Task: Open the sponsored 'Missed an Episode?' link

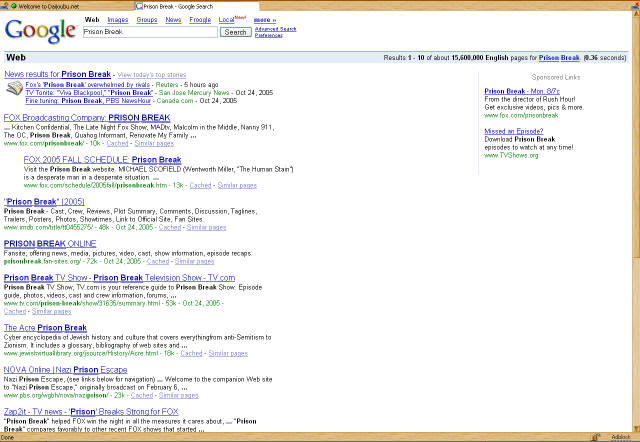Action: 514,131
